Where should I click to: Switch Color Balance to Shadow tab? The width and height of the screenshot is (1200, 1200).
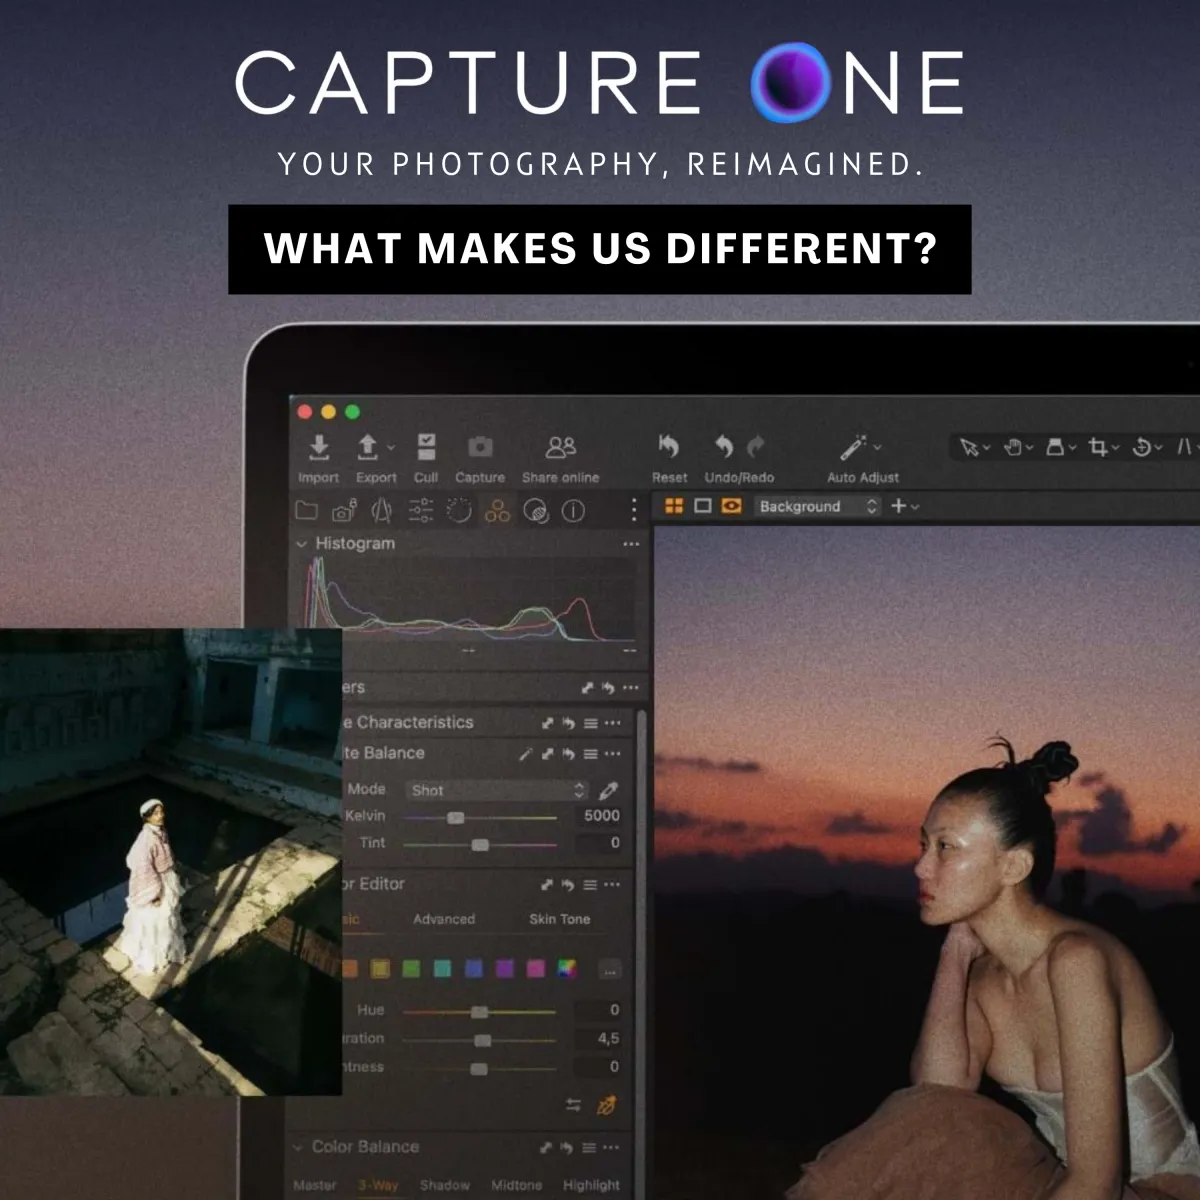[445, 1185]
